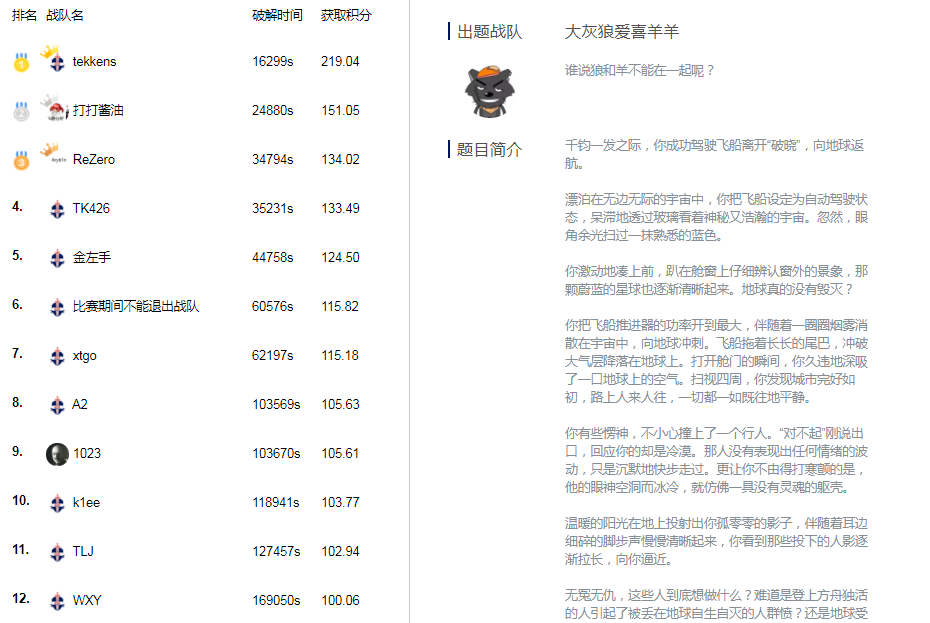Select team name ReZero
This screenshot has height=623, width=930.
point(94,160)
